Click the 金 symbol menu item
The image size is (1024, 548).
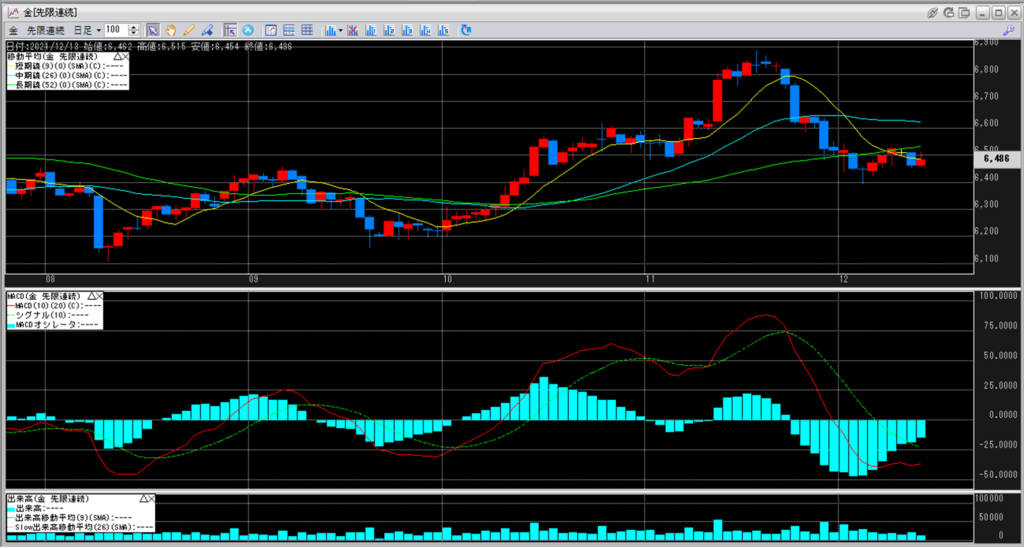pos(12,30)
